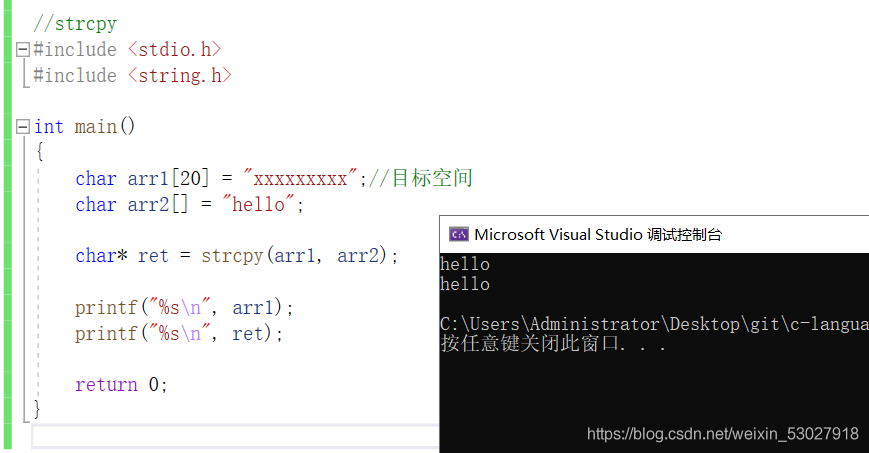Click the first hello output line in console

(x=465, y=264)
